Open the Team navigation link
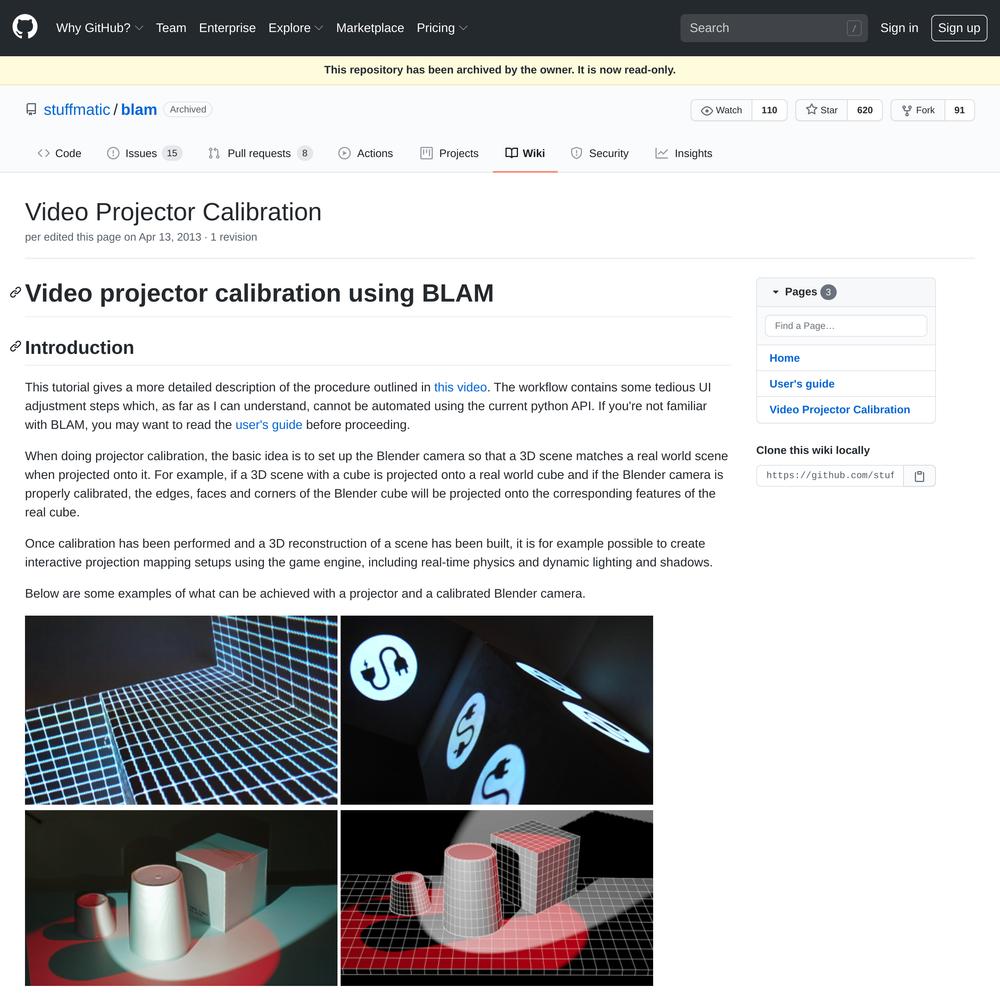The width and height of the screenshot is (1000, 1000). (171, 28)
